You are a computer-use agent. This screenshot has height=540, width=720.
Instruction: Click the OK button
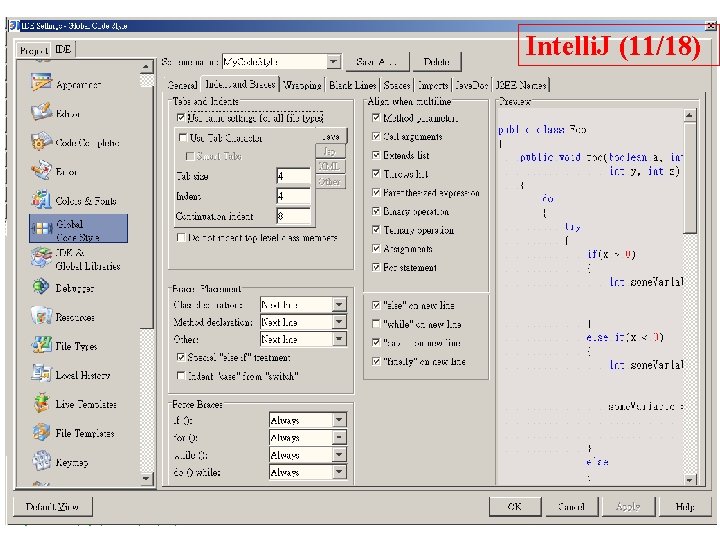[515, 506]
